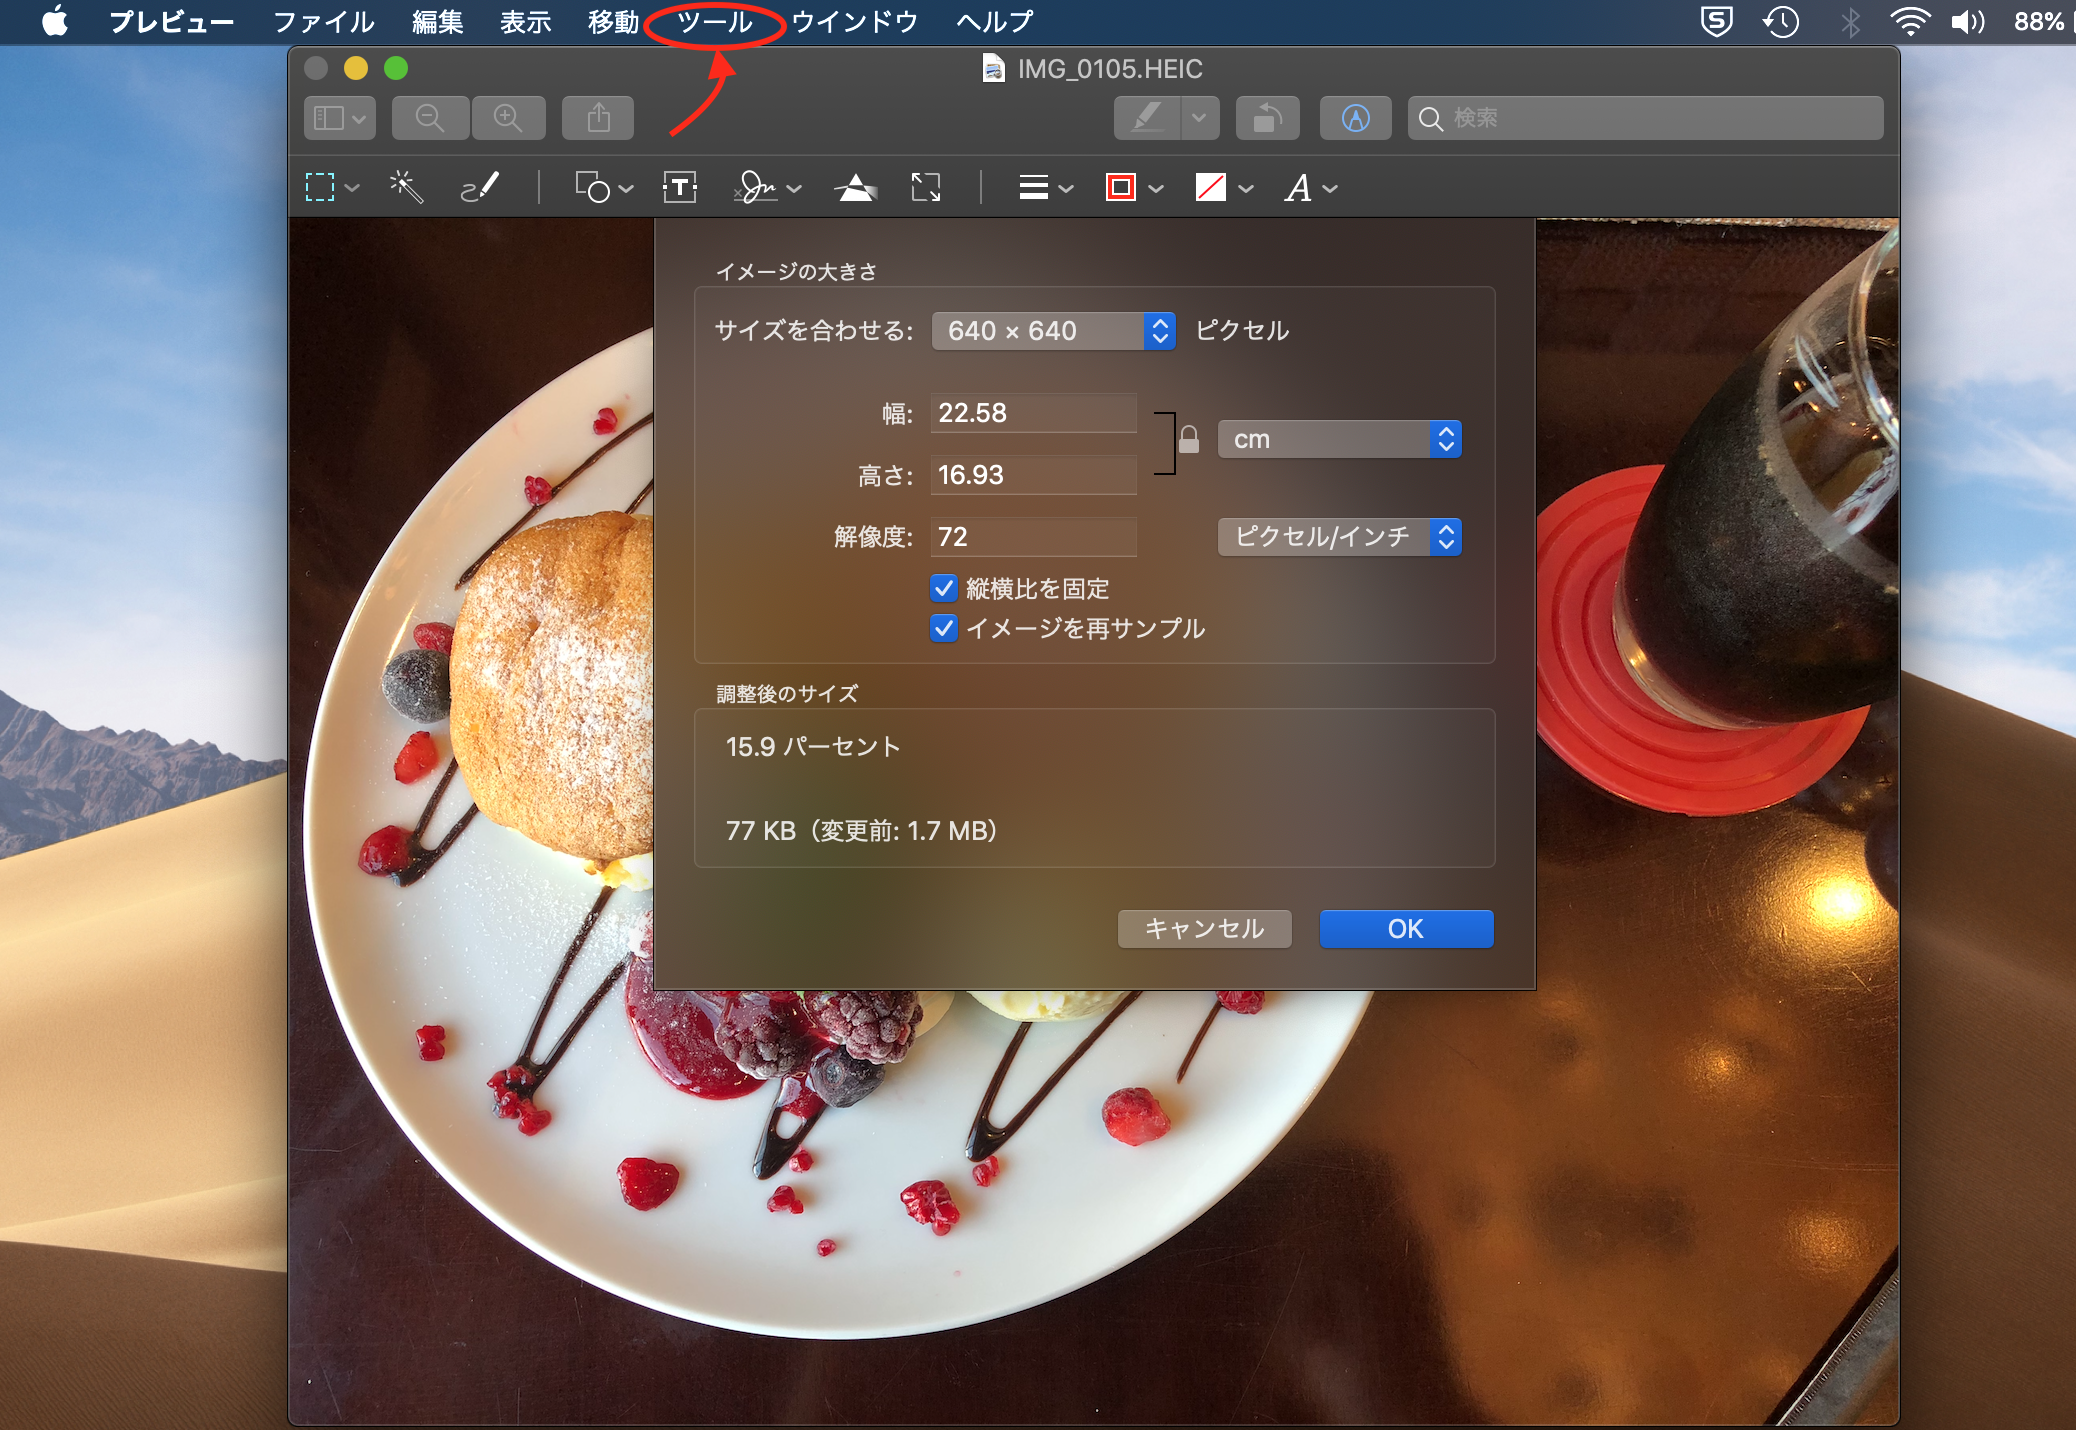Expand the highlight color dropdown arrow

[x=1199, y=118]
